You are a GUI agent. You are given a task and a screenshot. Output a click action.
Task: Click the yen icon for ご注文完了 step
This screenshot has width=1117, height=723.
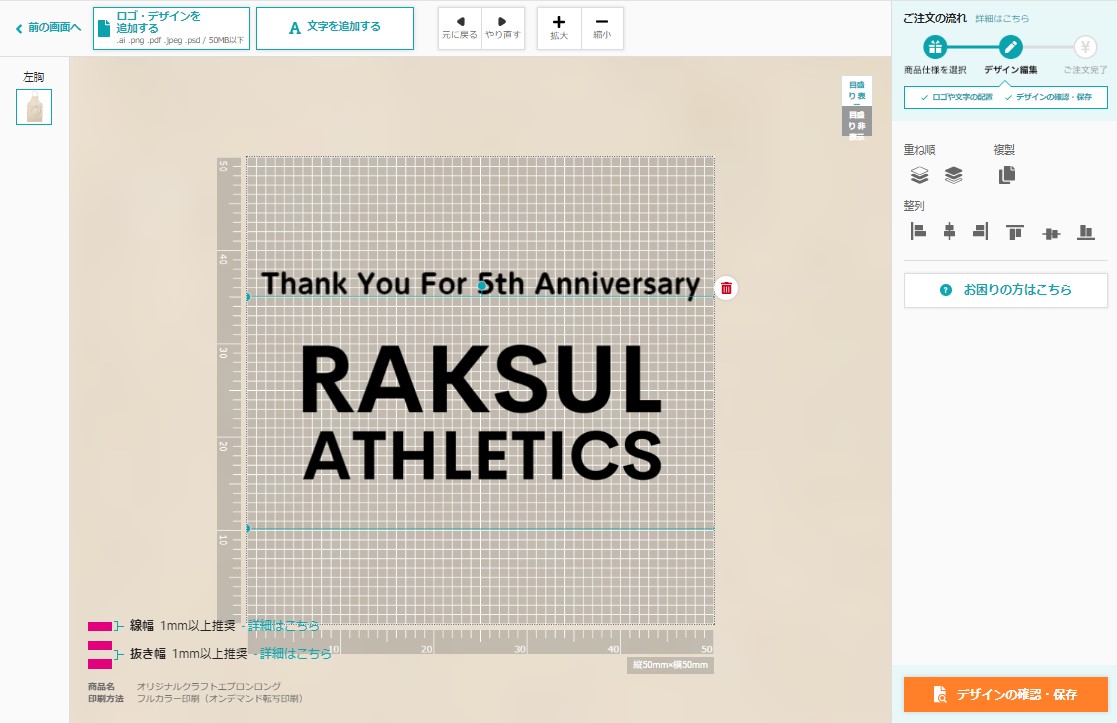(1085, 48)
